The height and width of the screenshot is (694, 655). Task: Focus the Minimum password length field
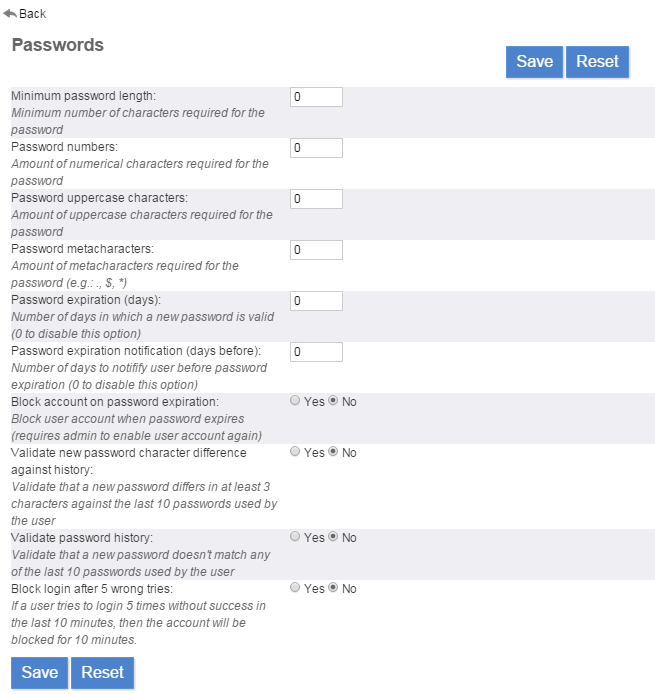[316, 97]
